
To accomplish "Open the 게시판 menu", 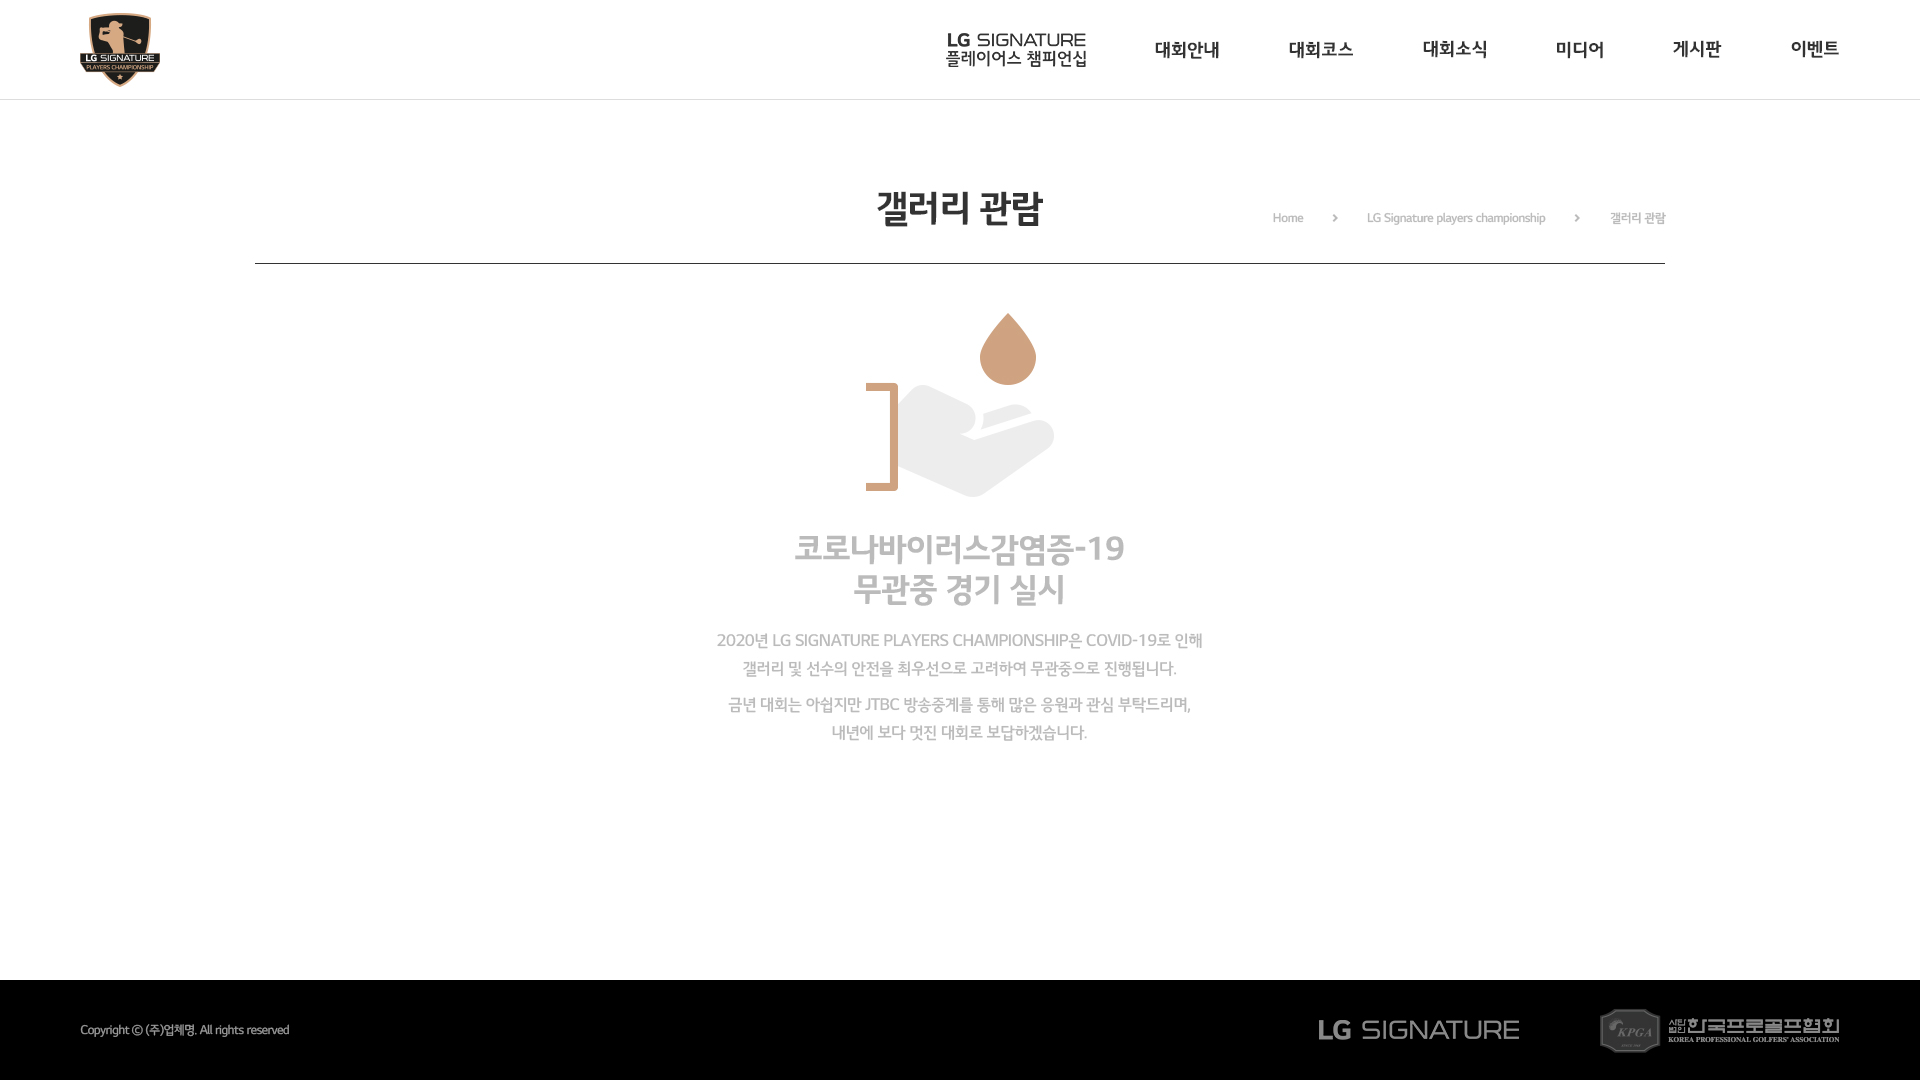I will point(1697,50).
